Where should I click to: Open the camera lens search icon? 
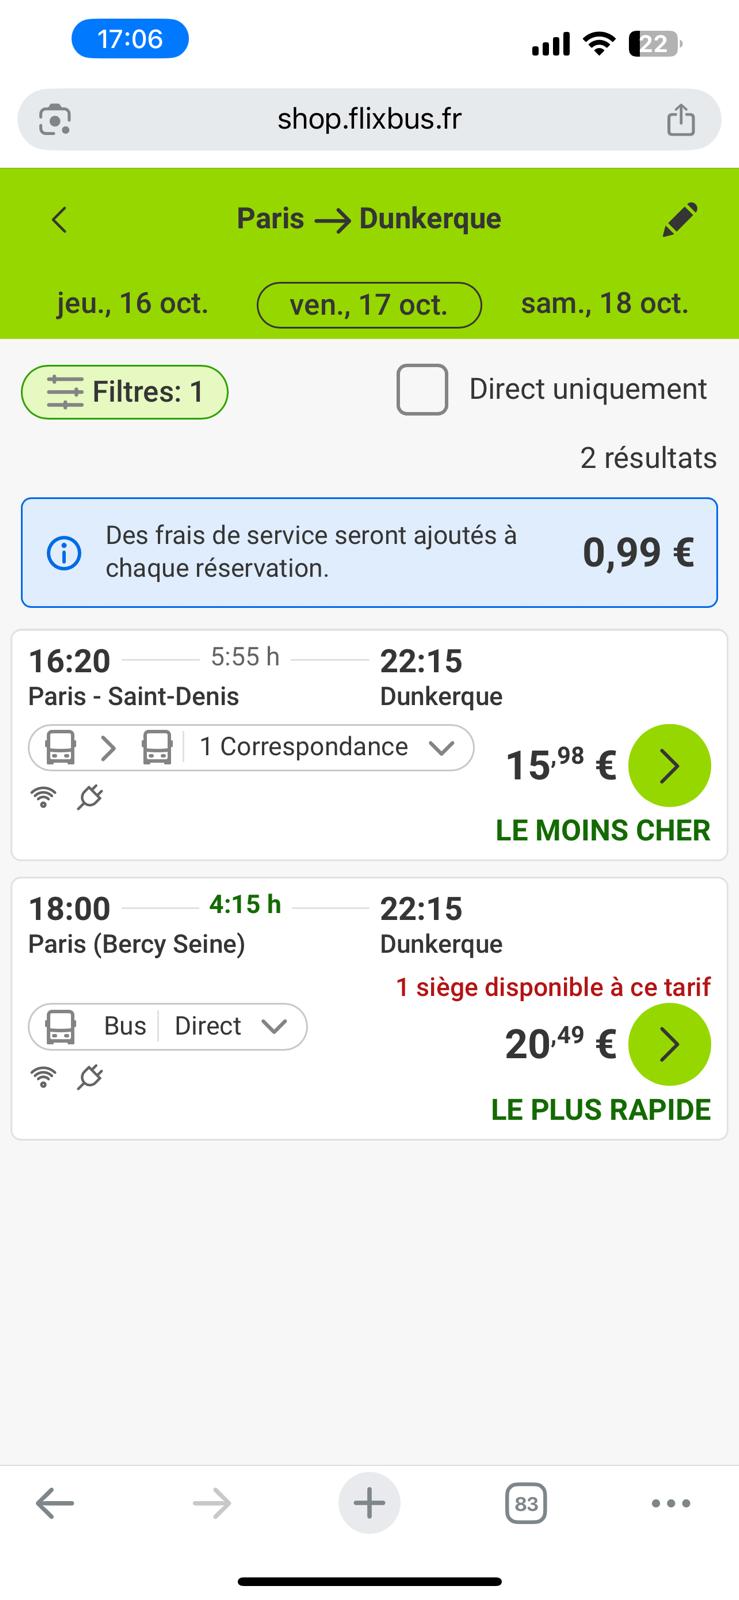(55, 120)
